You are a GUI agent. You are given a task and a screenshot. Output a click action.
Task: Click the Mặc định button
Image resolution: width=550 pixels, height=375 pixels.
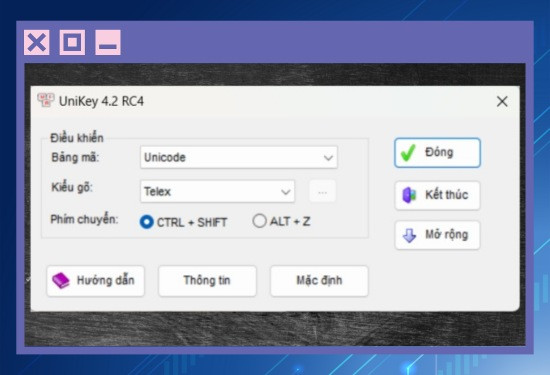pyautogui.click(x=319, y=281)
